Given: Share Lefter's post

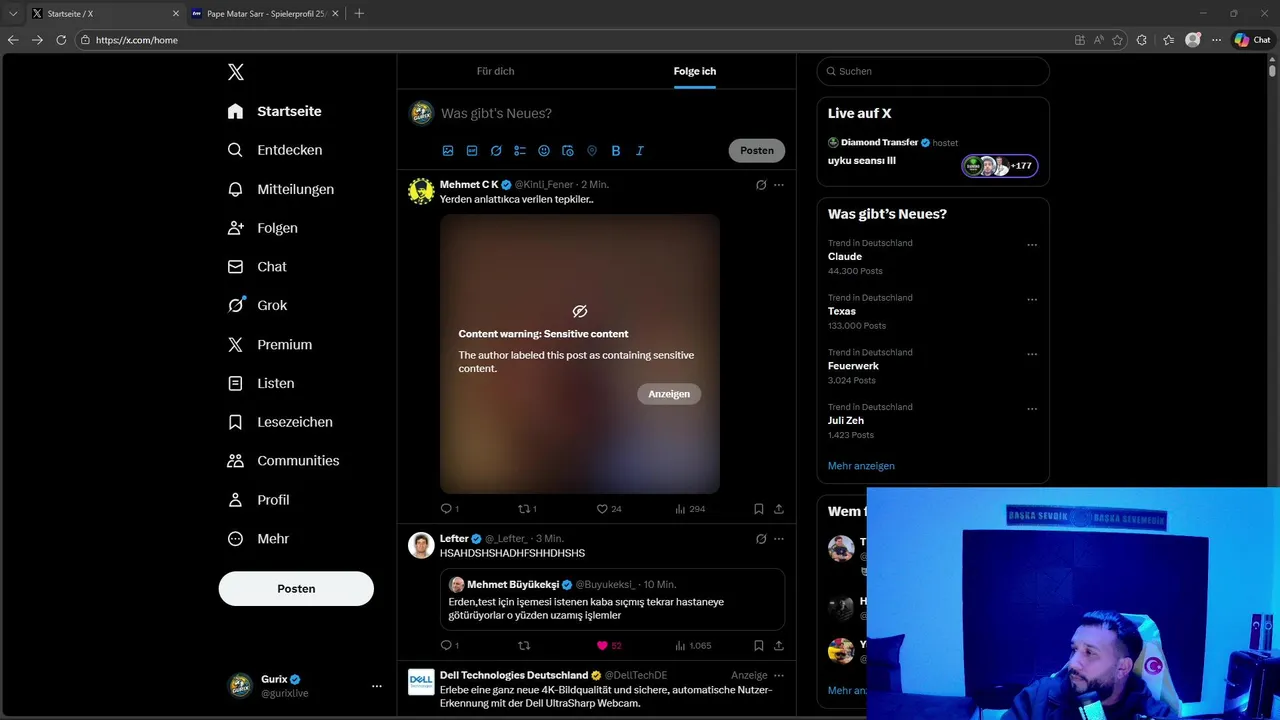Looking at the screenshot, I should (x=779, y=646).
